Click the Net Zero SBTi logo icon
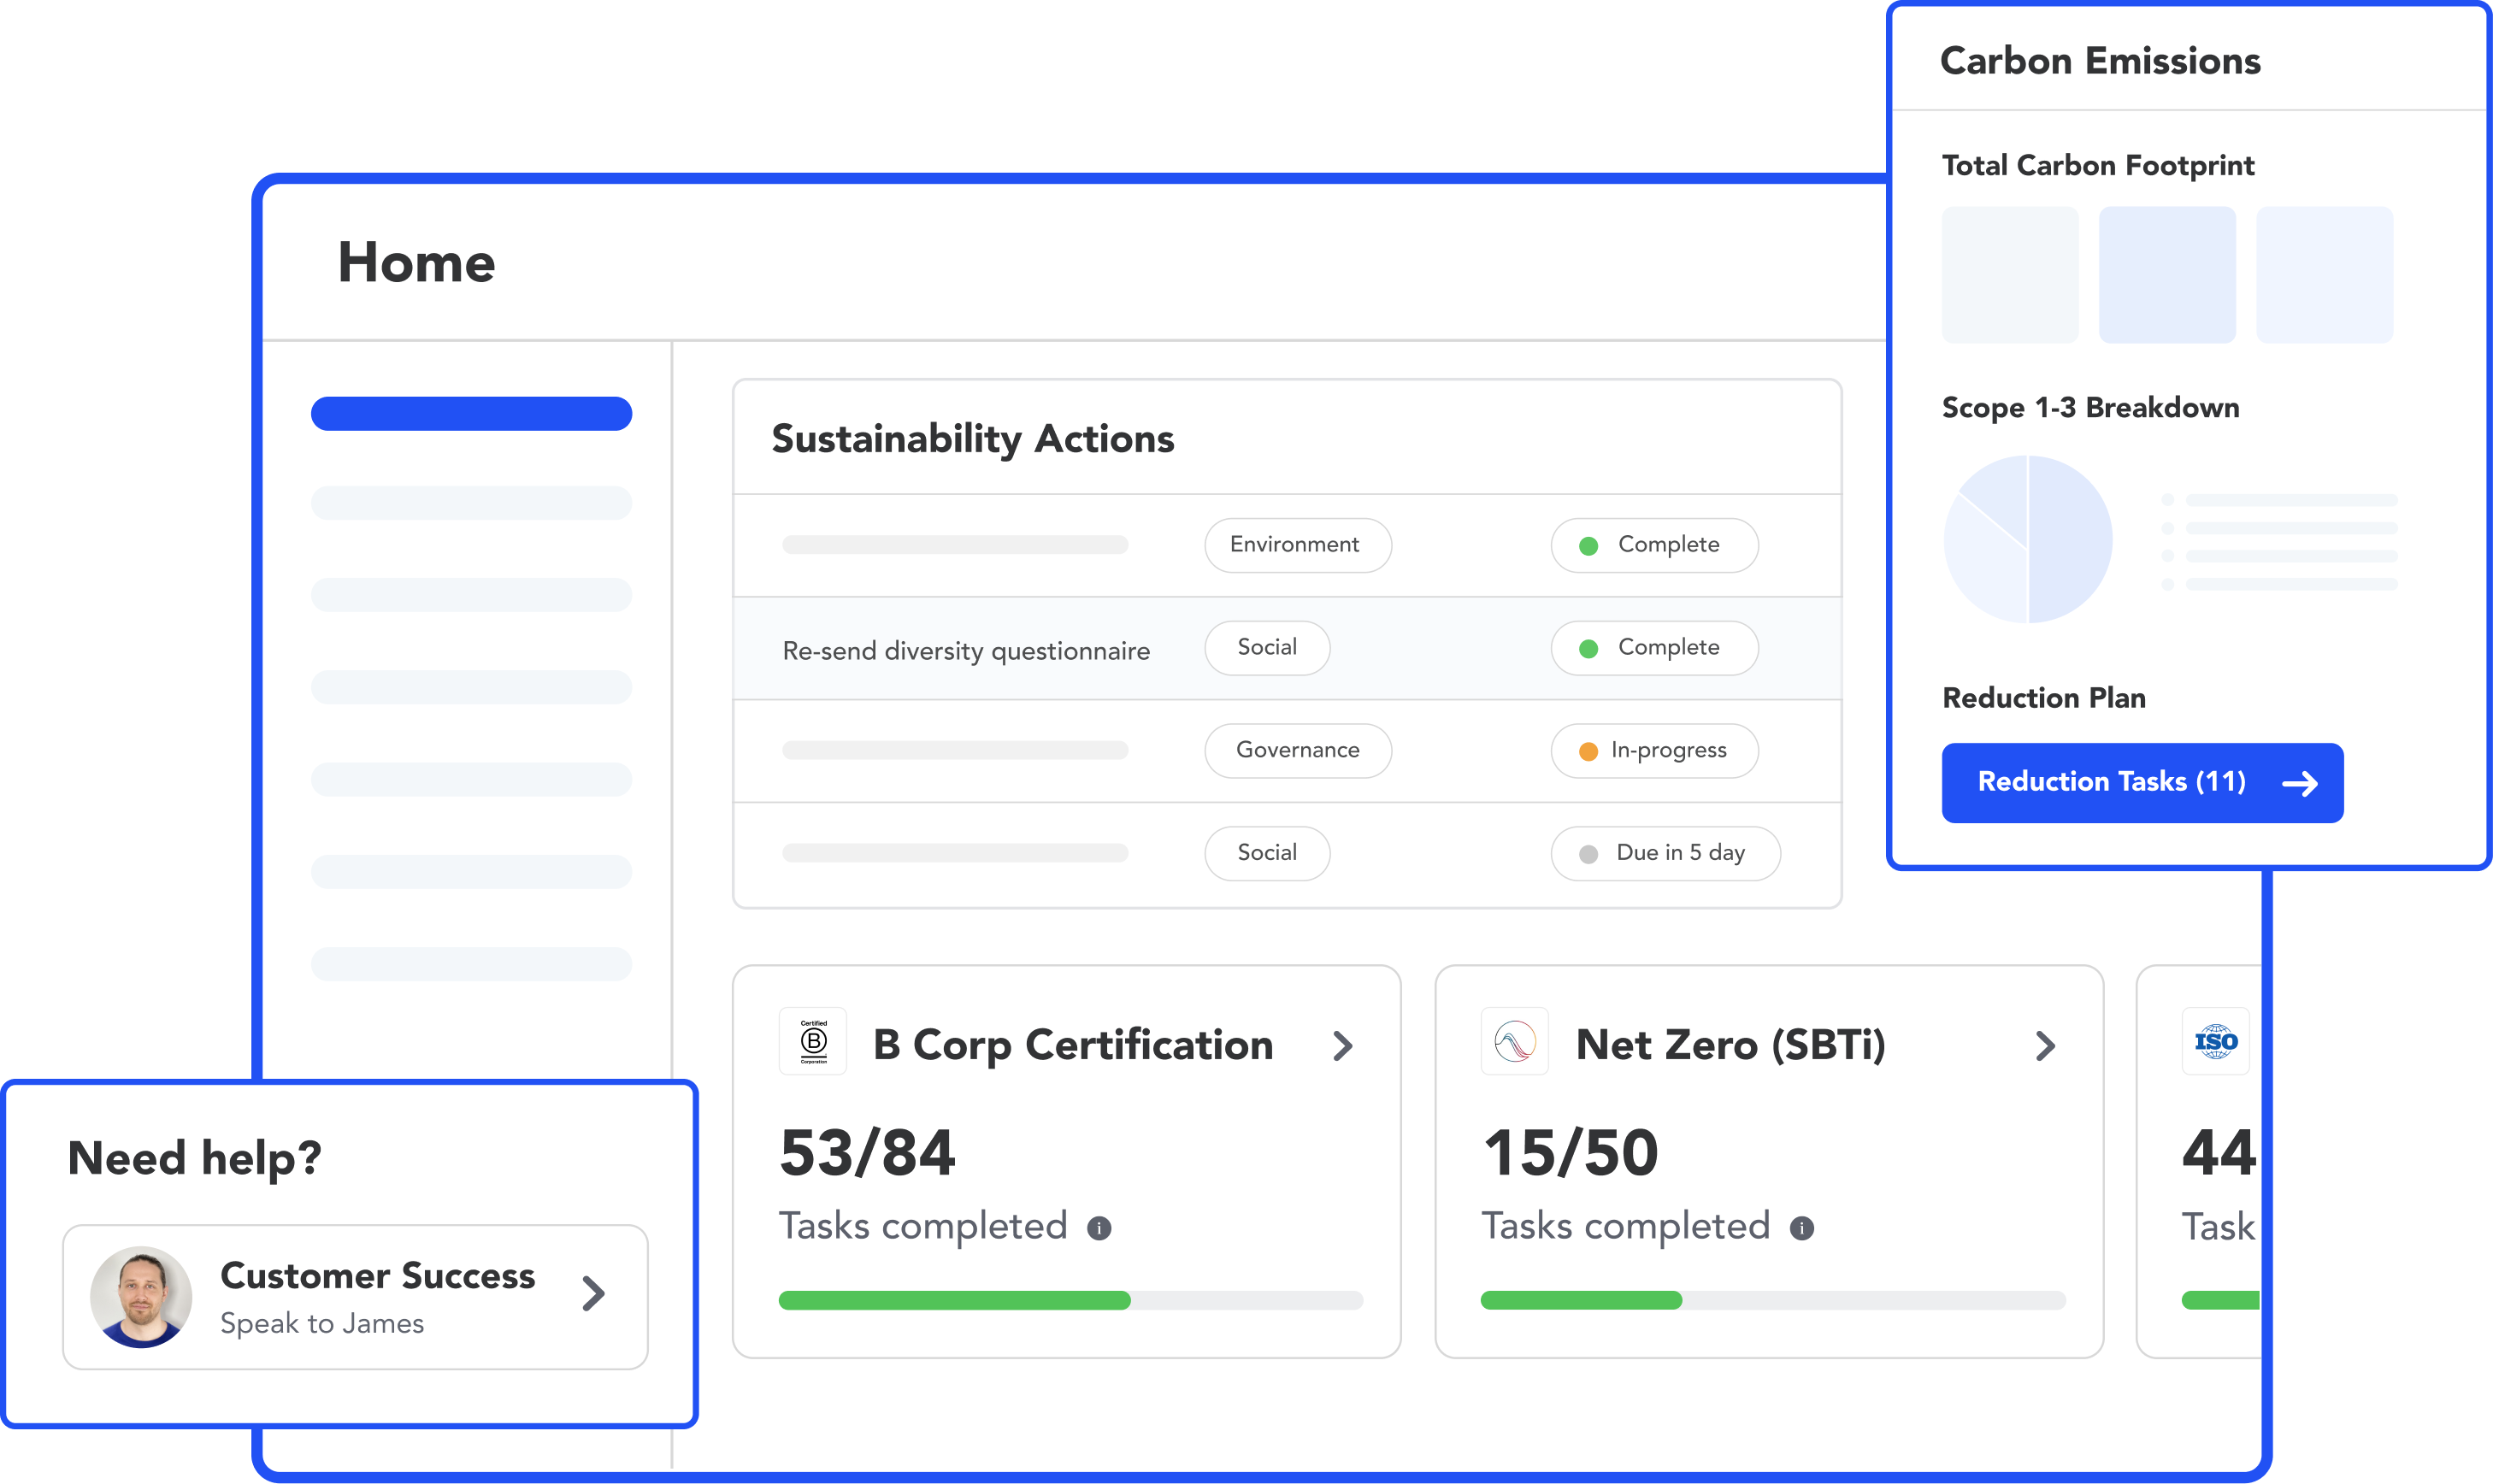This screenshot has width=2493, height=1484. click(x=1514, y=1041)
